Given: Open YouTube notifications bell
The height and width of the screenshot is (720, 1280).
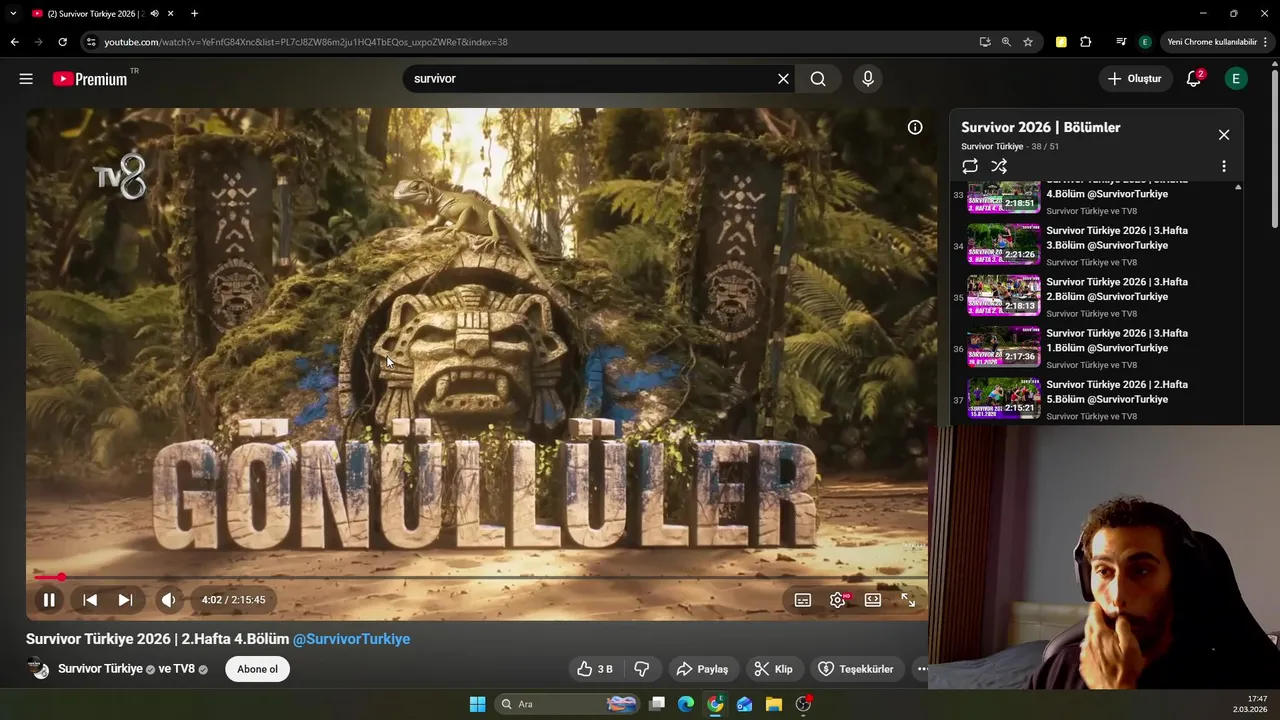Looking at the screenshot, I should (x=1194, y=79).
